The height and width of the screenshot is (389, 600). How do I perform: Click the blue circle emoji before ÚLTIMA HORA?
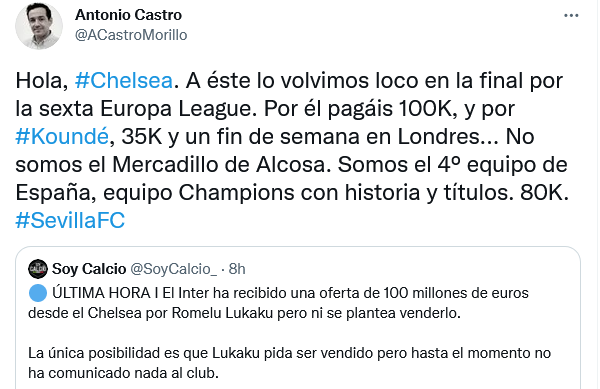38,293
